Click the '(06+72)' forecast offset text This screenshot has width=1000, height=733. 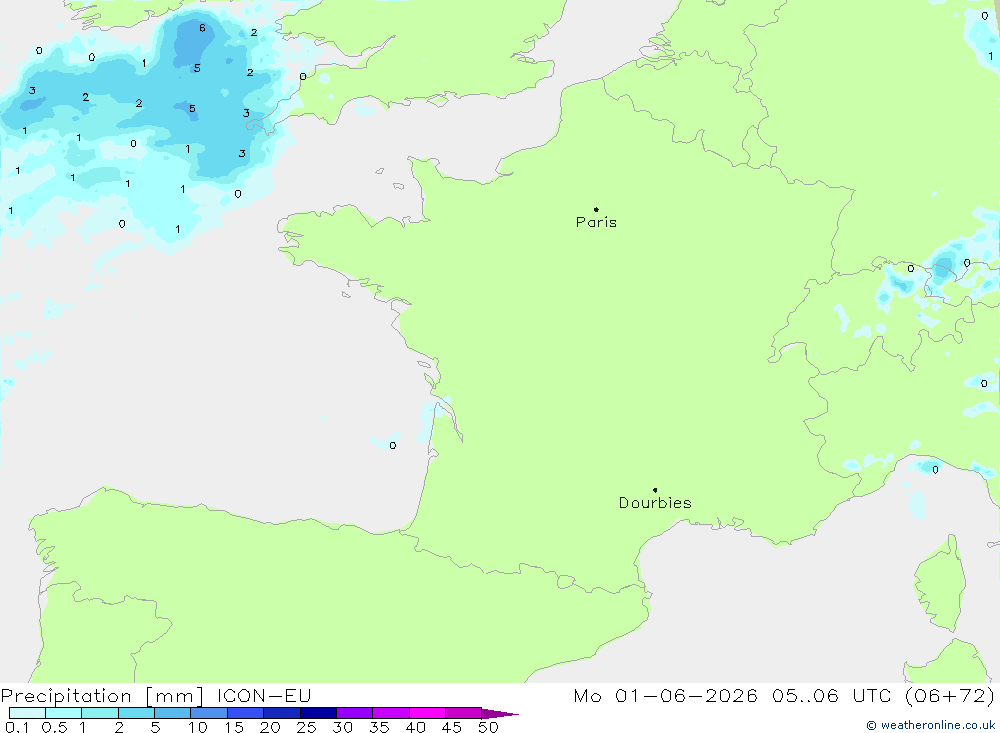coord(950,695)
